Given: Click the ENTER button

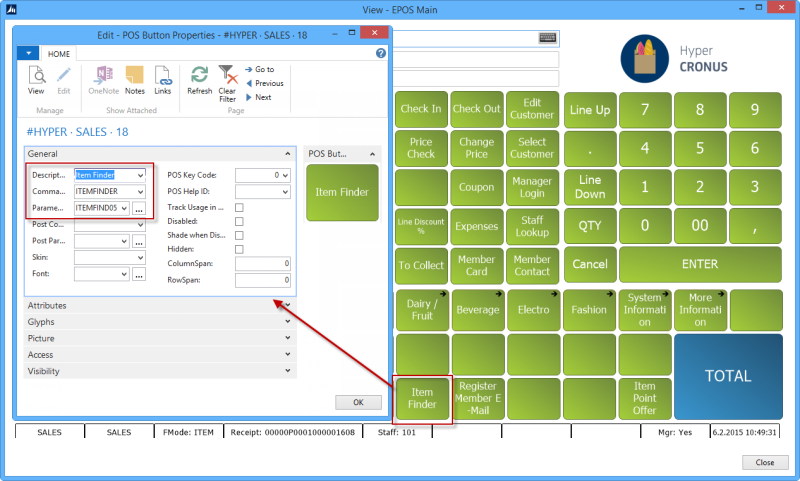Looking at the screenshot, I should (700, 264).
